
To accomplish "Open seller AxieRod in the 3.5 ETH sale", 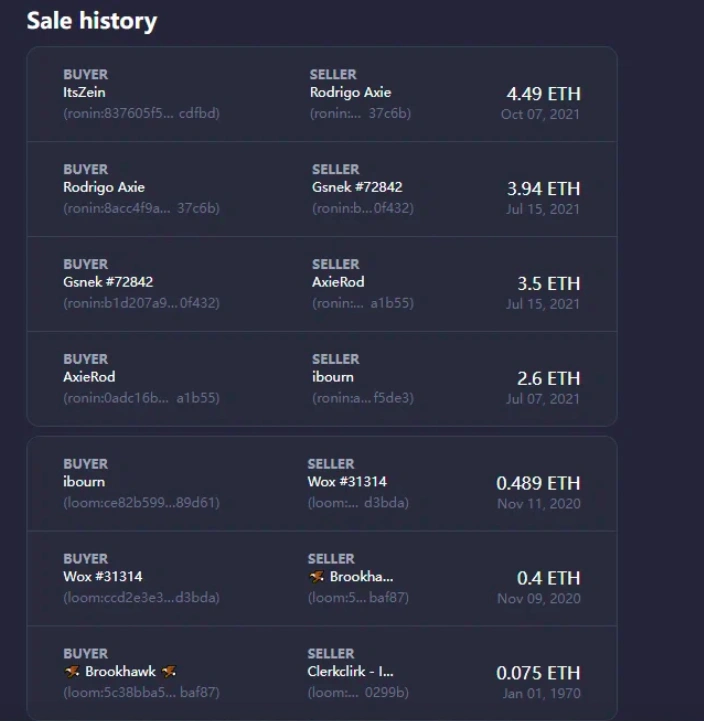I will tap(338, 282).
